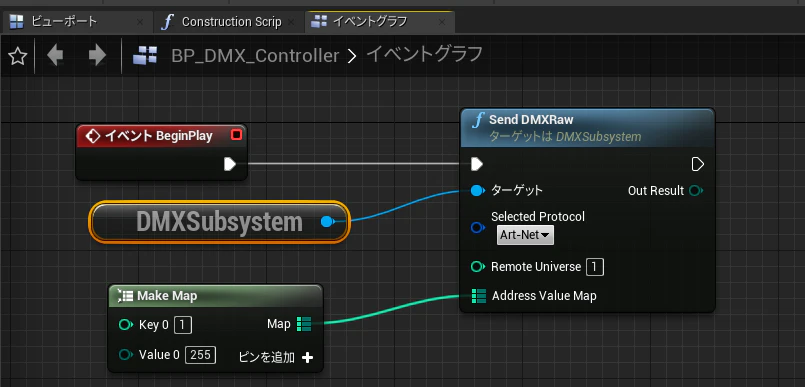Open the Art-Net protocol dropdown

point(525,235)
